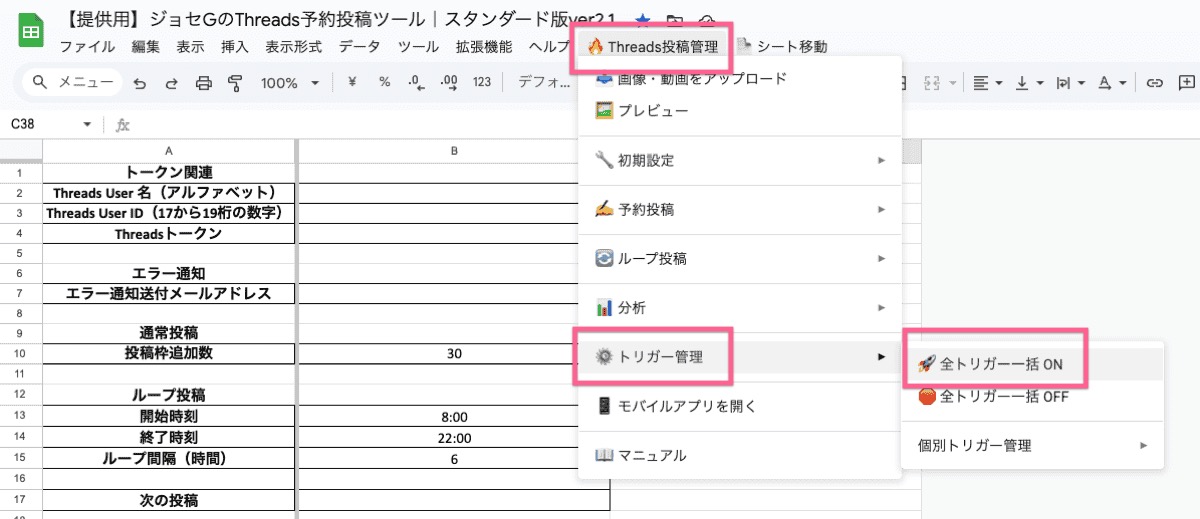The height and width of the screenshot is (519, 1200).
Task: Expand the name box dropdown arrow
Action: [87, 125]
